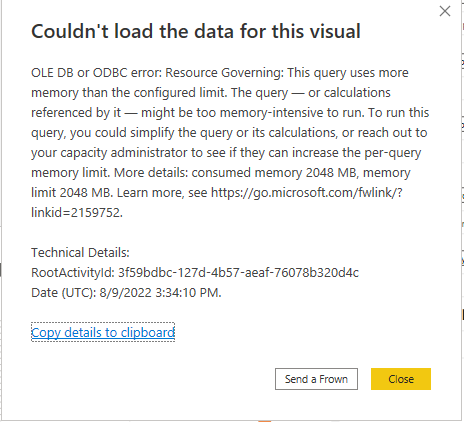Screen dimensions: 464x422
Task: Click the Date (UTC) label
Action: [63, 292]
